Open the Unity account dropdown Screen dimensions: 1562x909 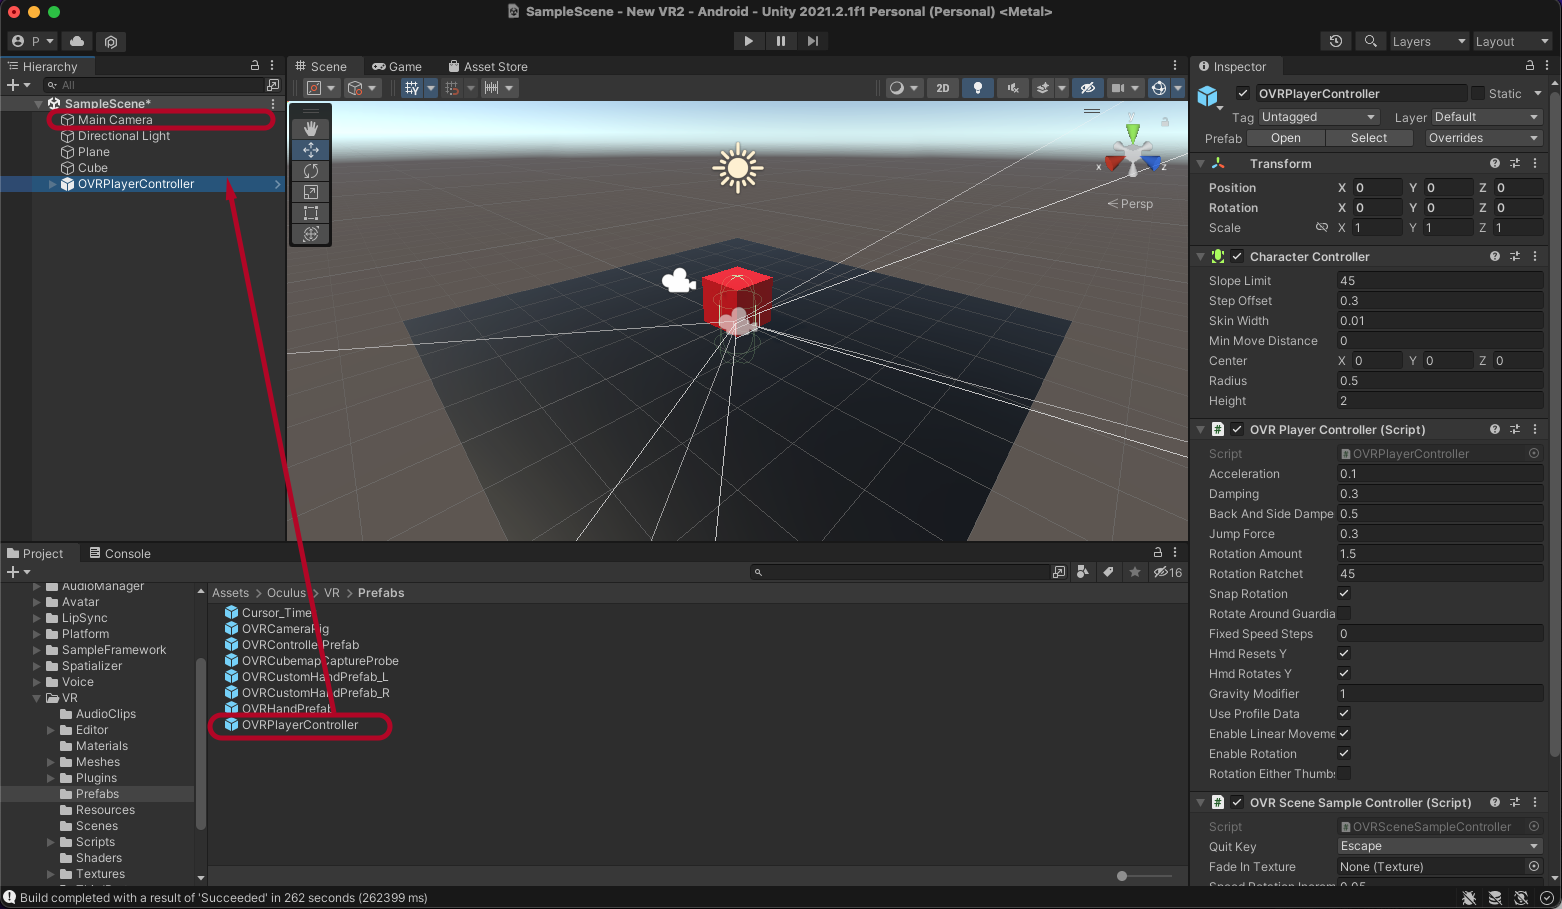point(32,41)
